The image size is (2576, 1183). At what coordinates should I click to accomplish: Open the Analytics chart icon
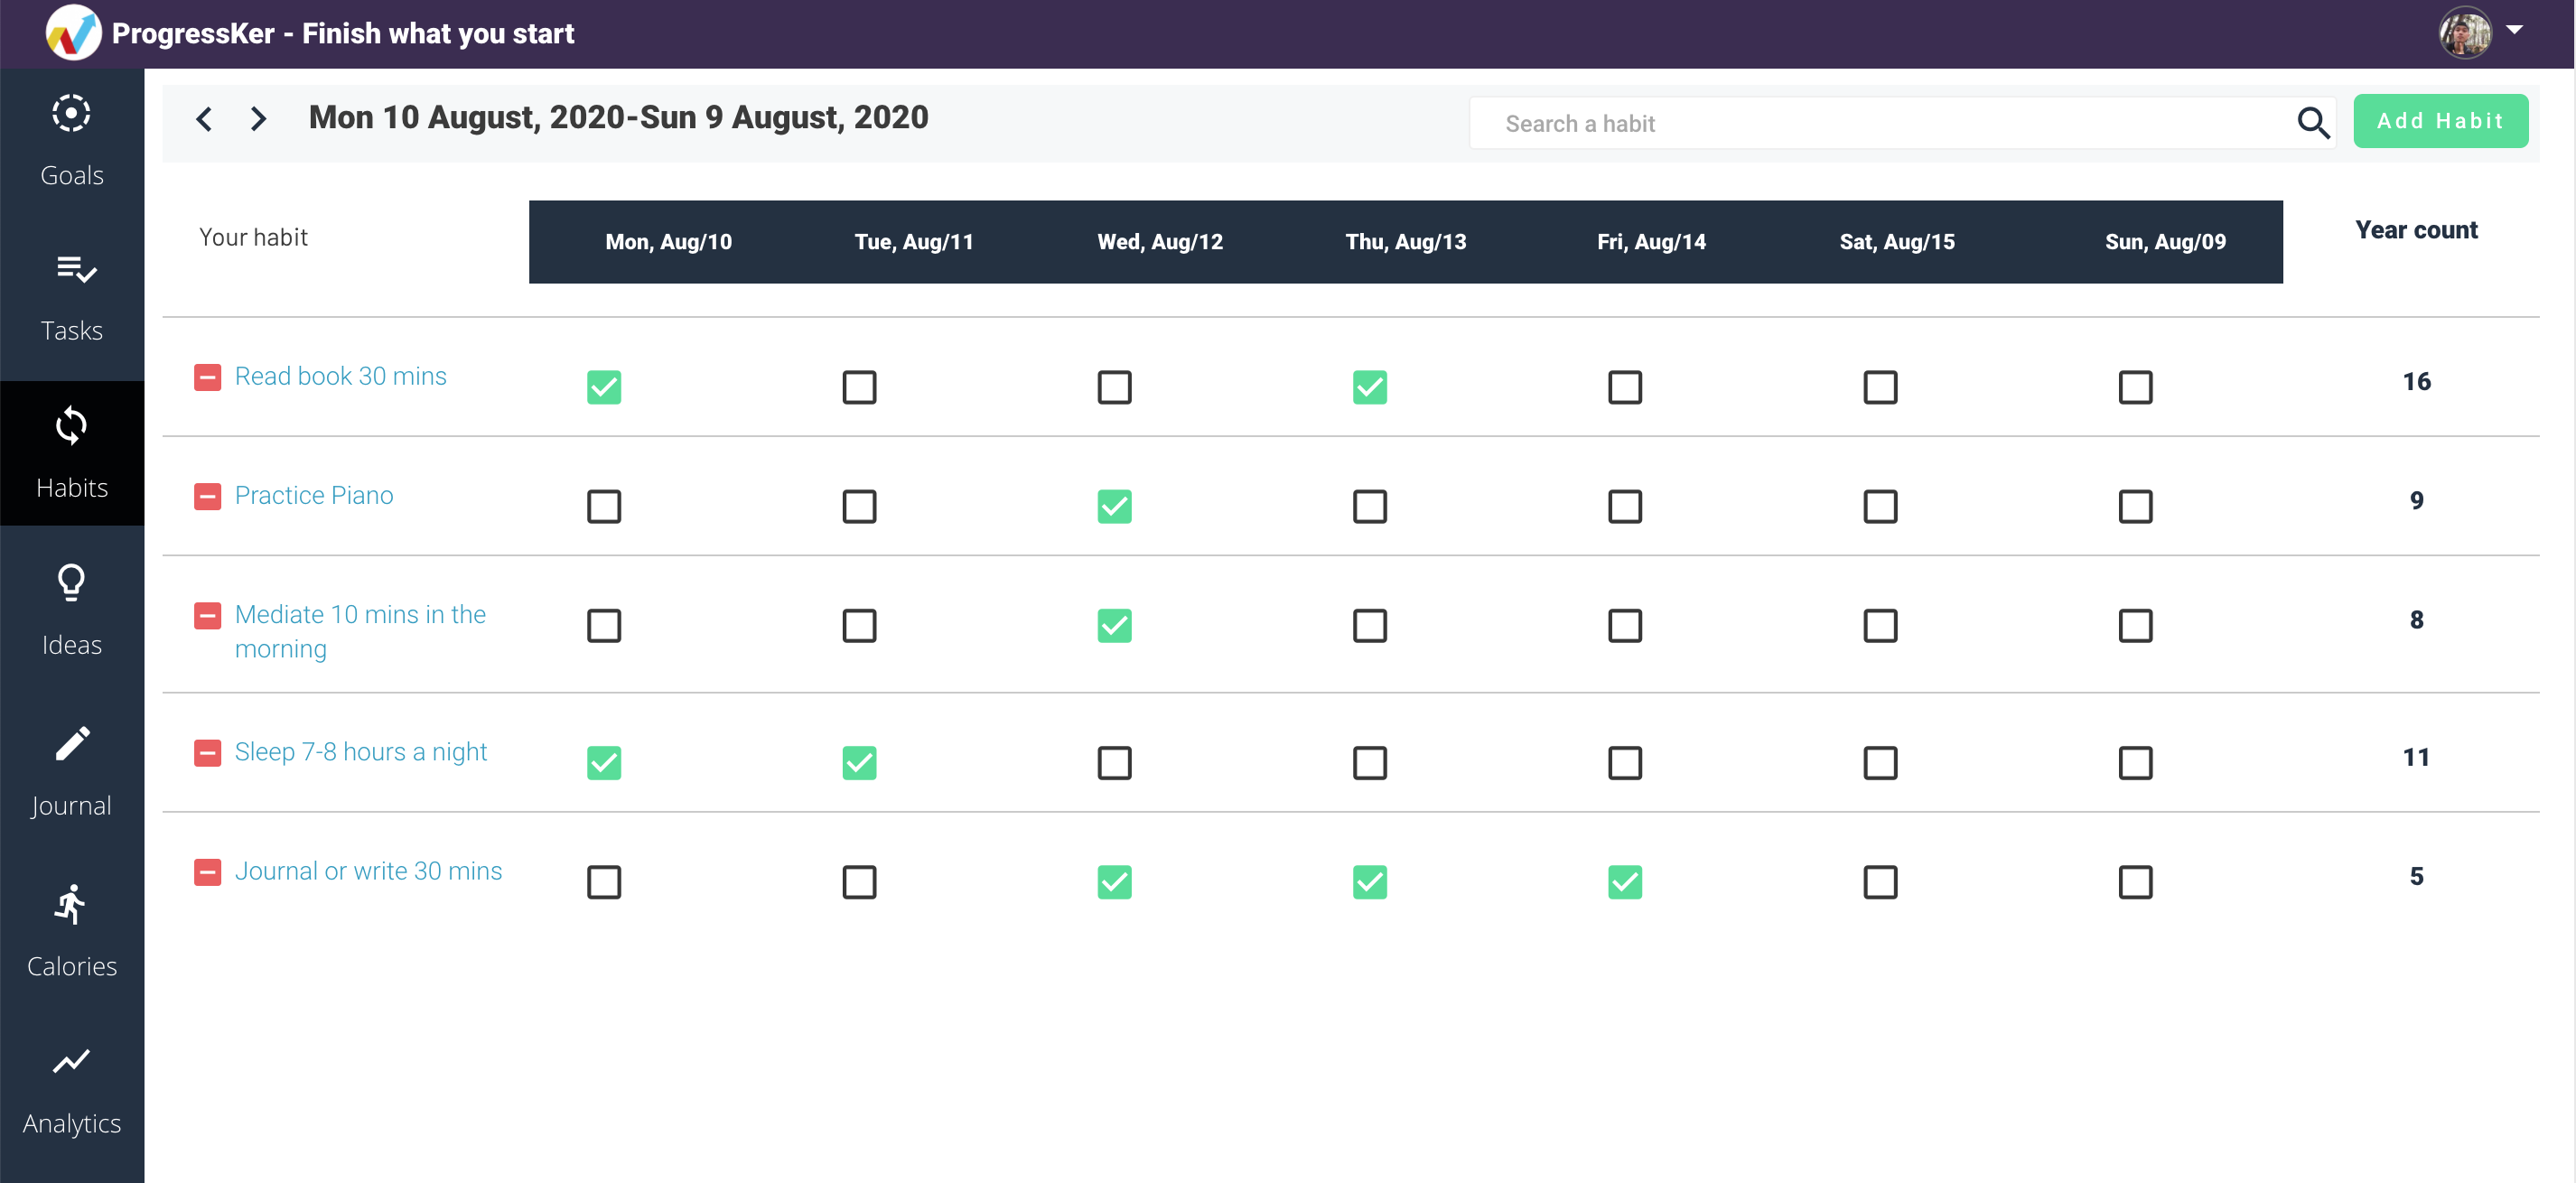71,1061
